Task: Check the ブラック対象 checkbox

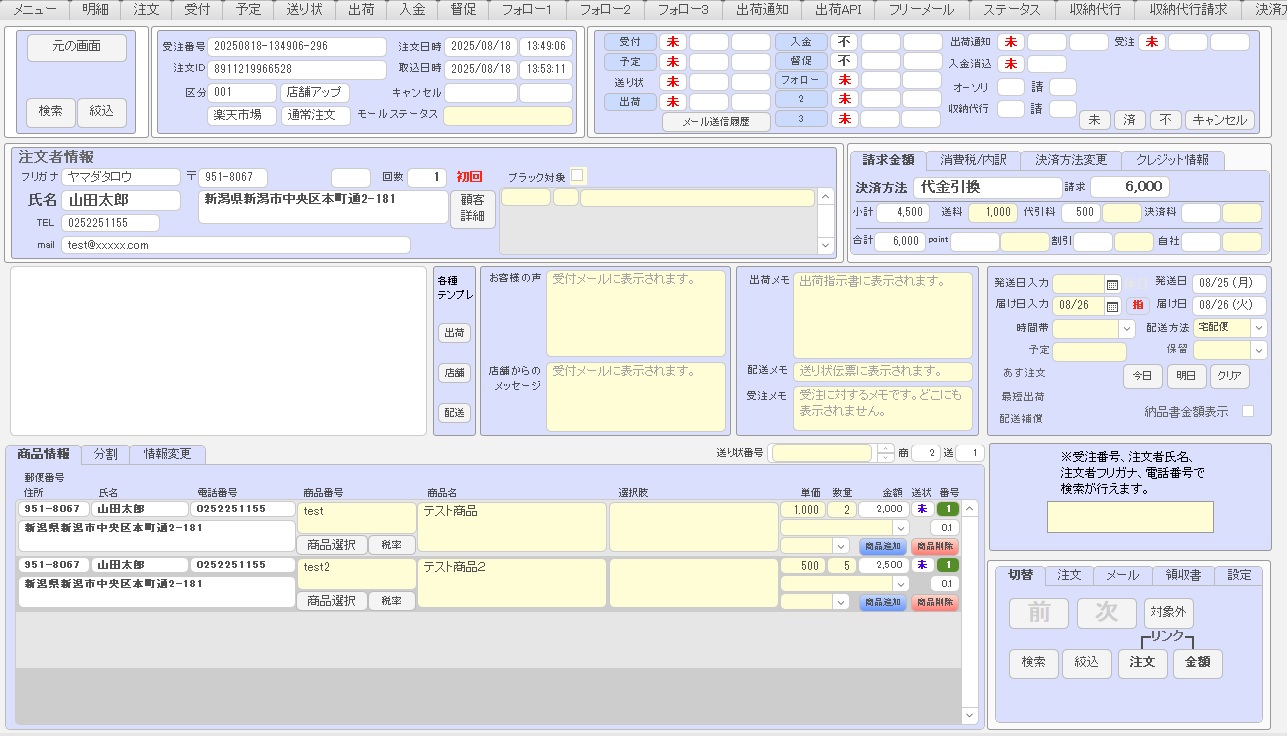Action: point(577,176)
